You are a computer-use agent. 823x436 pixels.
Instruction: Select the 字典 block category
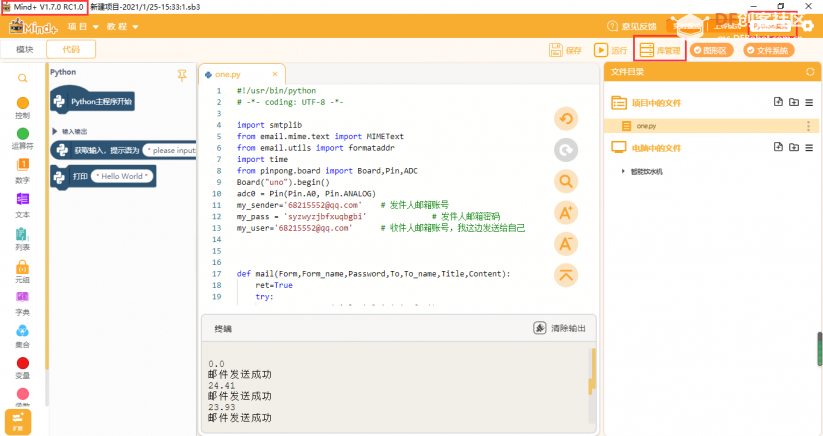(23, 304)
